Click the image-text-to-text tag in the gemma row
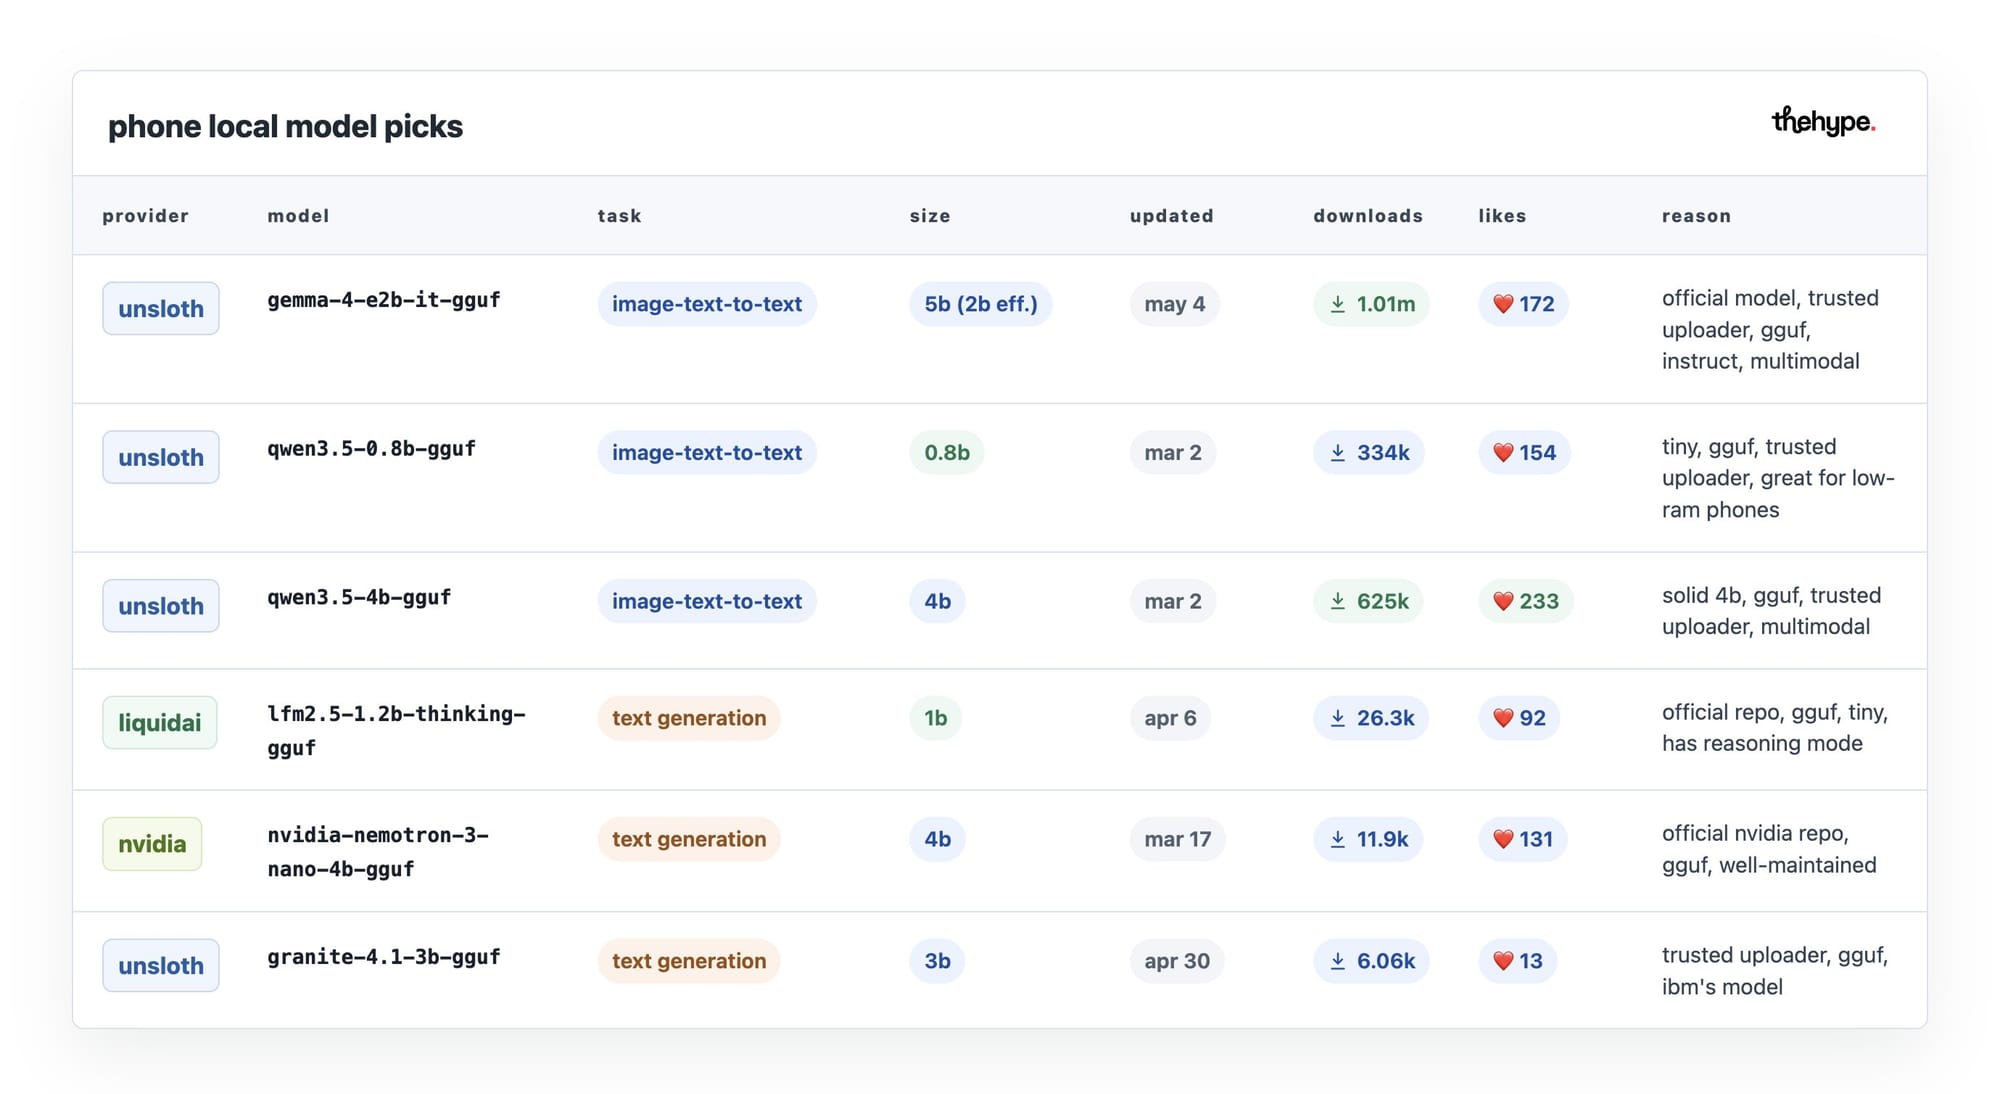 pos(707,304)
